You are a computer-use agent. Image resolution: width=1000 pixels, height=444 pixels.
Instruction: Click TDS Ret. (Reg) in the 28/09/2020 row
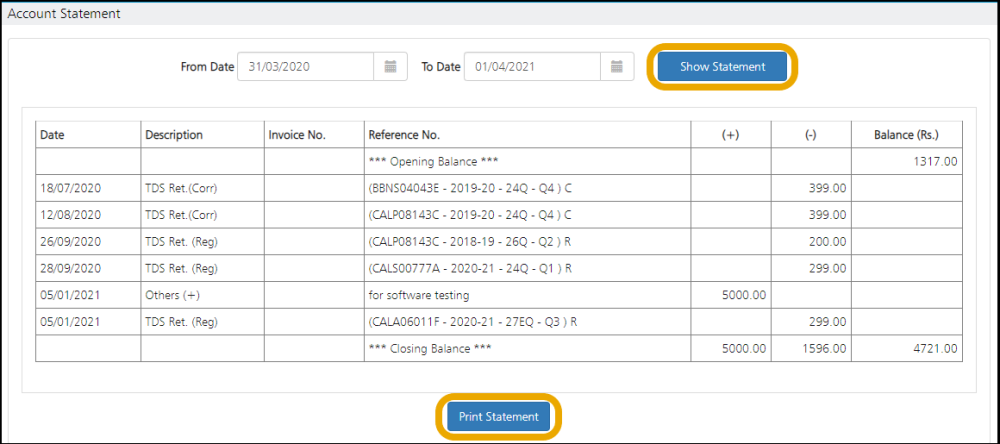tap(181, 269)
